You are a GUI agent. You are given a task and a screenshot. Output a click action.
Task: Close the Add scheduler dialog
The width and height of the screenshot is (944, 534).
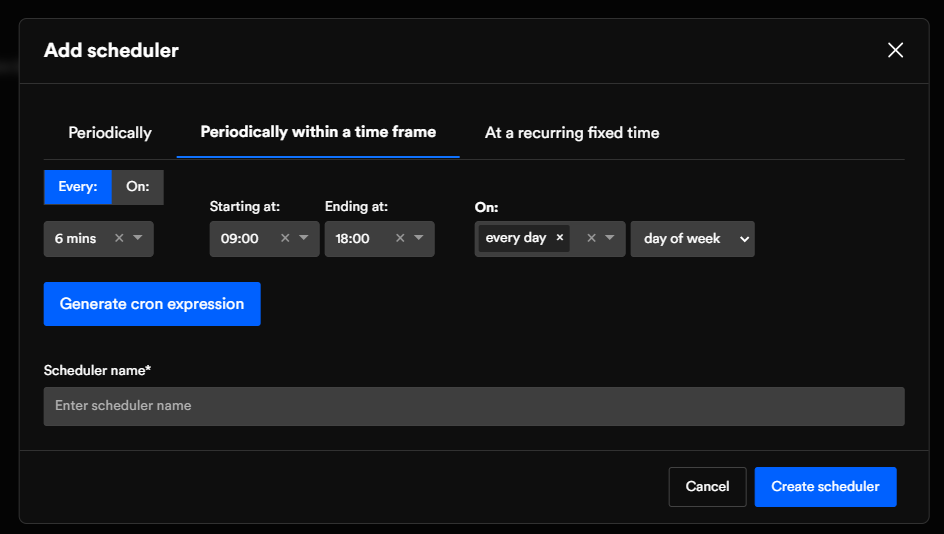(x=895, y=50)
